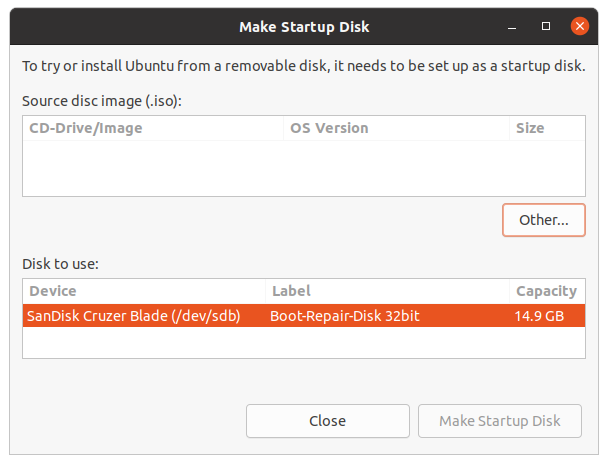Select the SanDisk Cruzer Blade (/dev/sdb) device

point(134,316)
